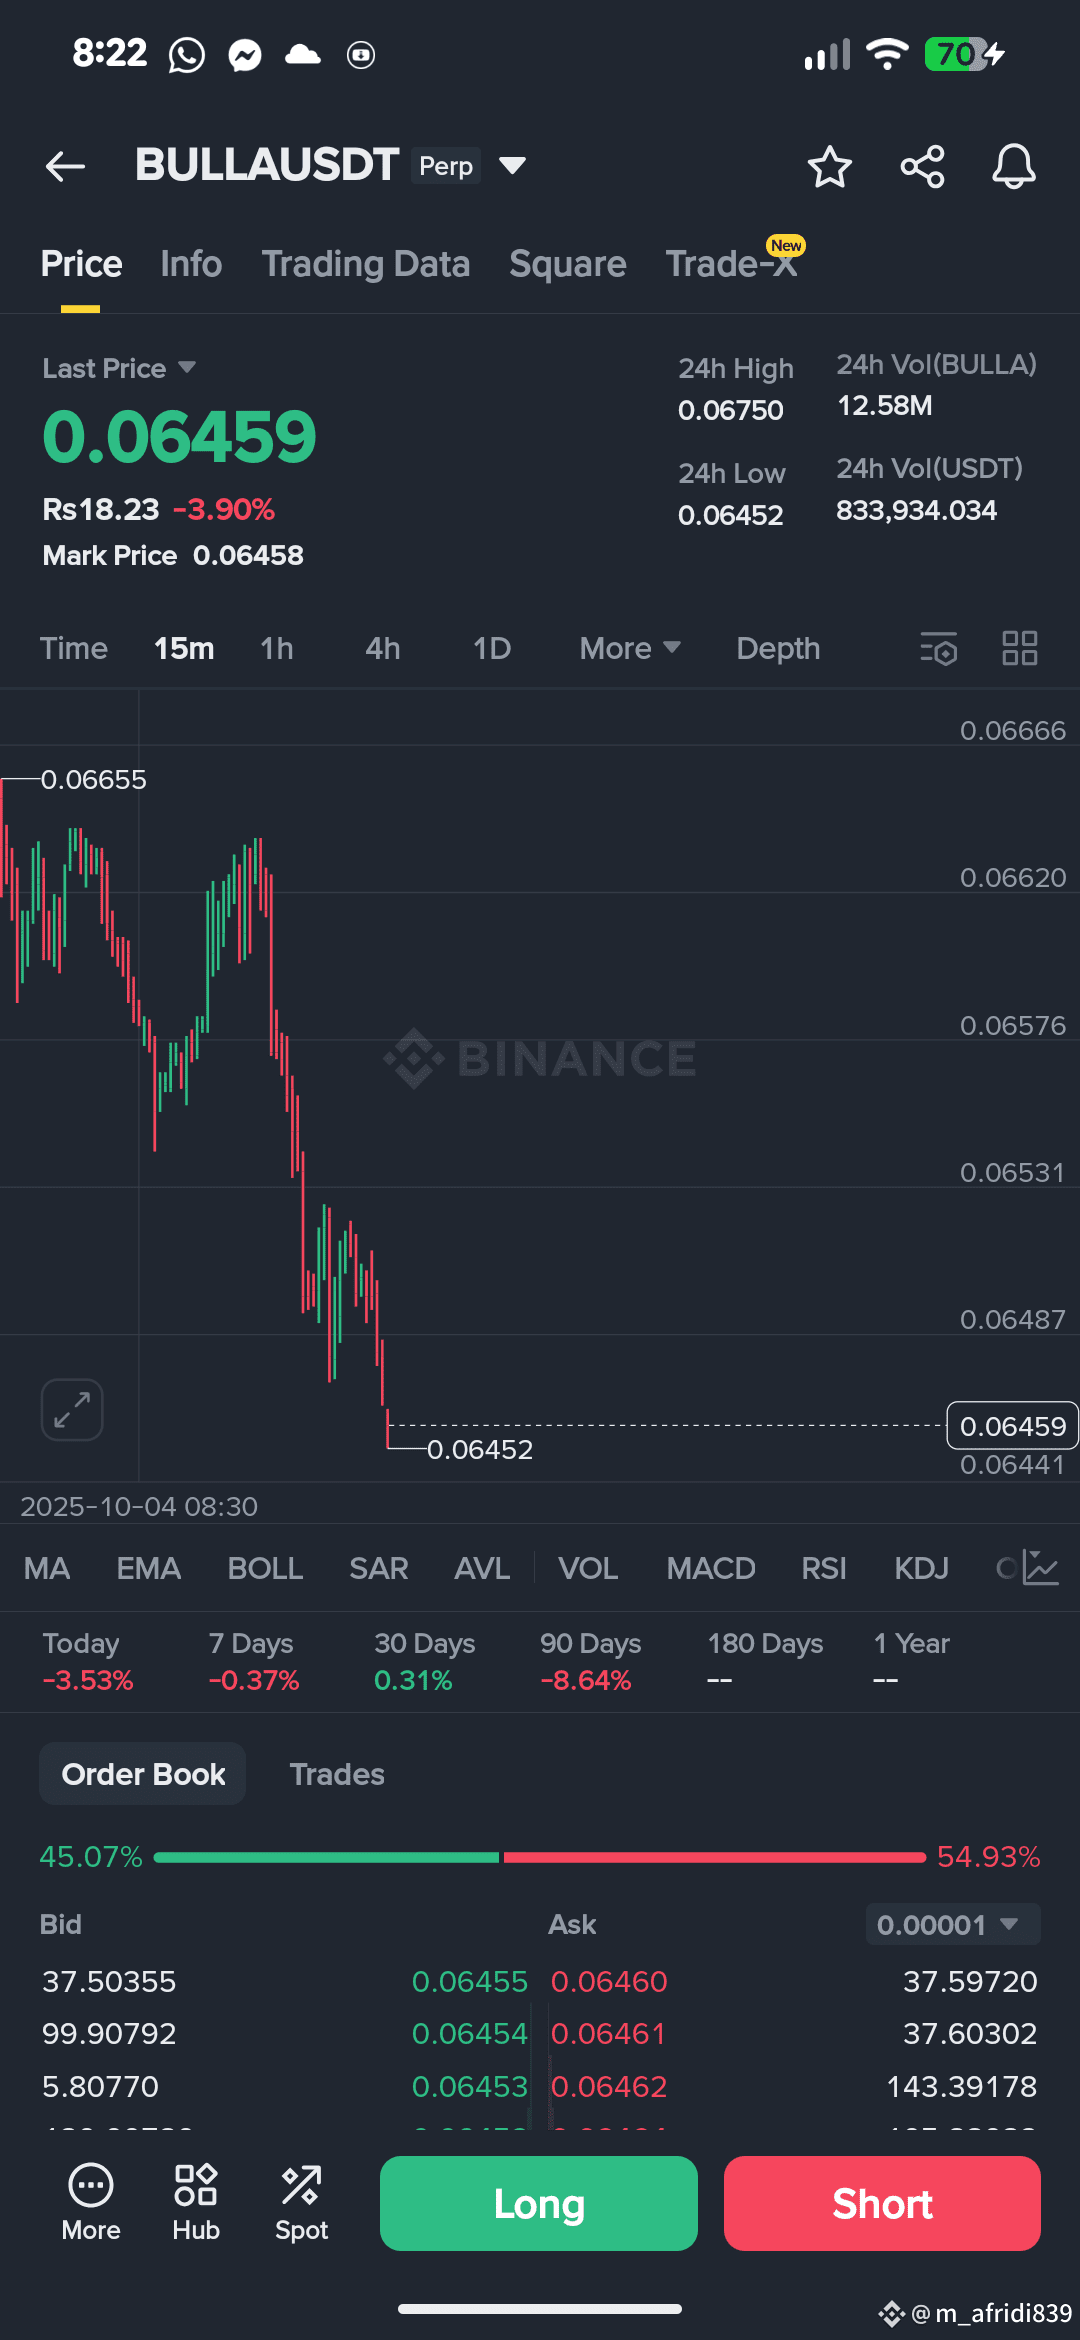Open the share icon
Image resolution: width=1080 pixels, height=2340 pixels.
[922, 166]
